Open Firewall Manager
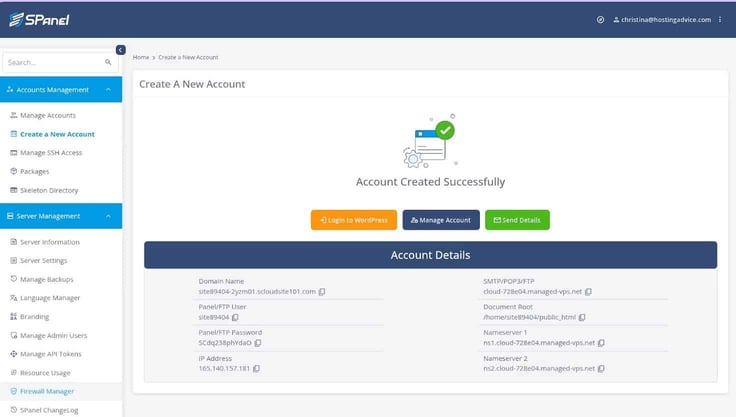Viewport: 736px width, 417px height. (46, 391)
